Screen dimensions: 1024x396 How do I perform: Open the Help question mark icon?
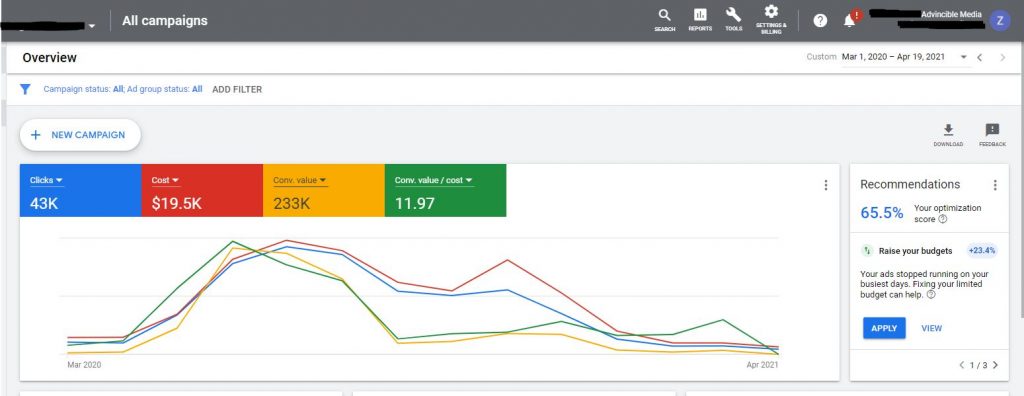pyautogui.click(x=820, y=21)
